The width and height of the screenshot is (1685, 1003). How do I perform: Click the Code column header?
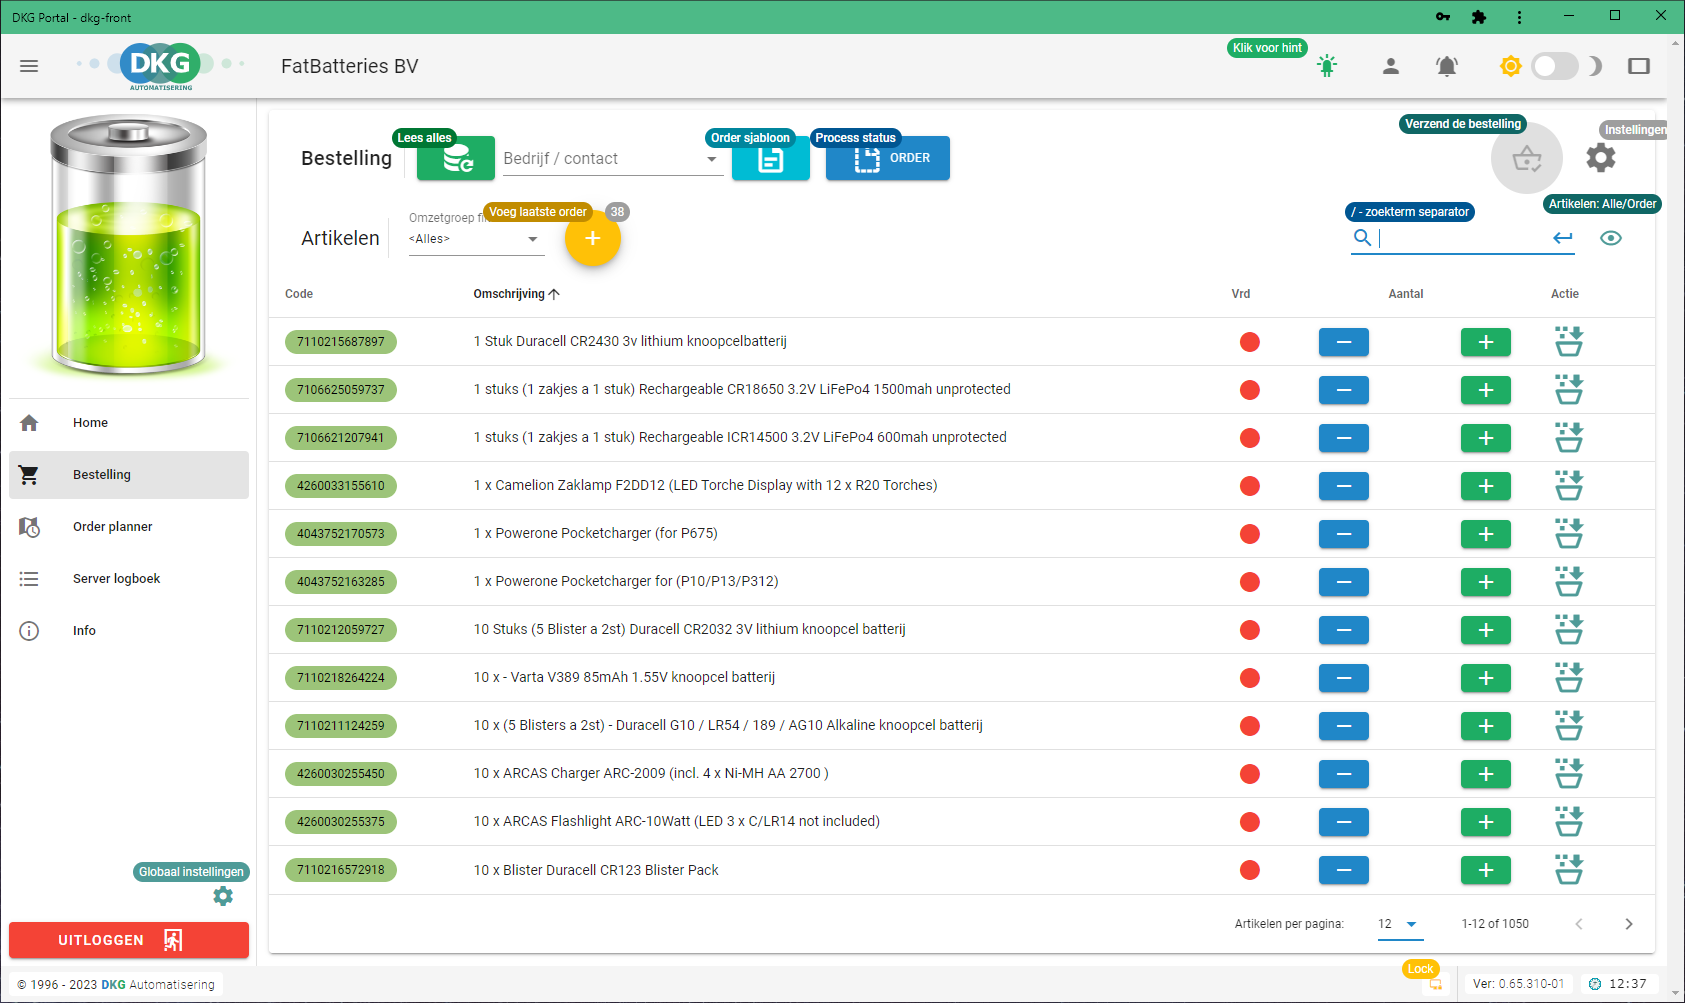tap(299, 294)
